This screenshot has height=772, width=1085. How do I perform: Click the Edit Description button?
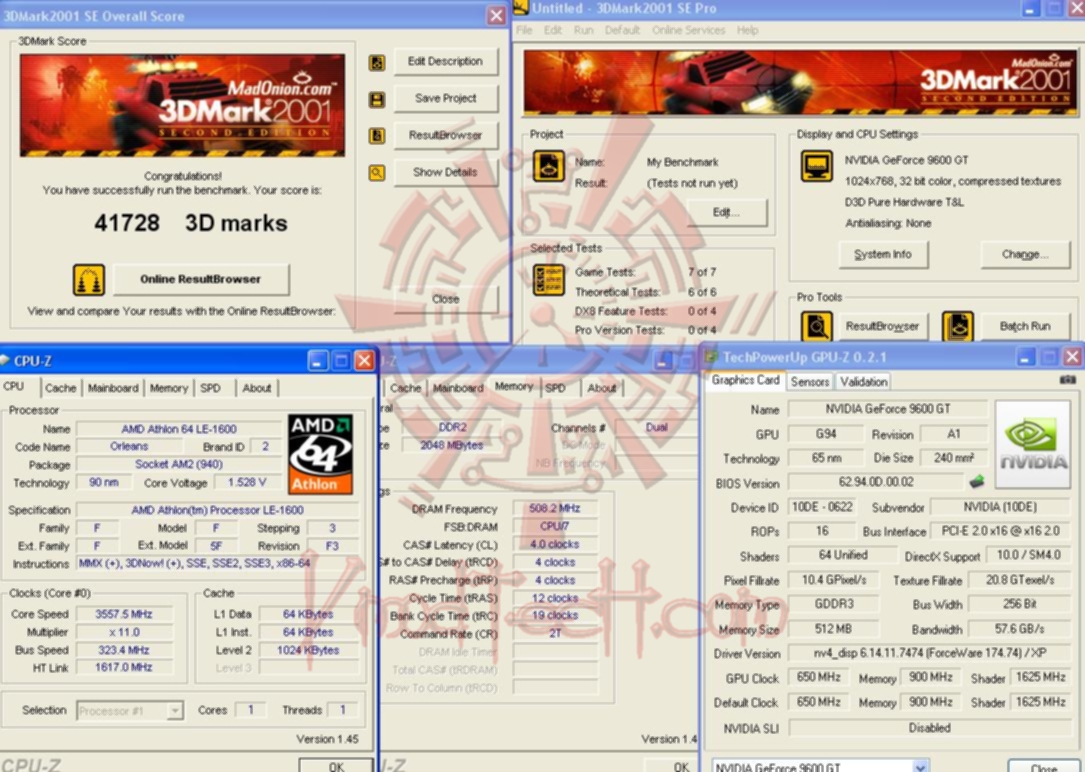[x=446, y=62]
